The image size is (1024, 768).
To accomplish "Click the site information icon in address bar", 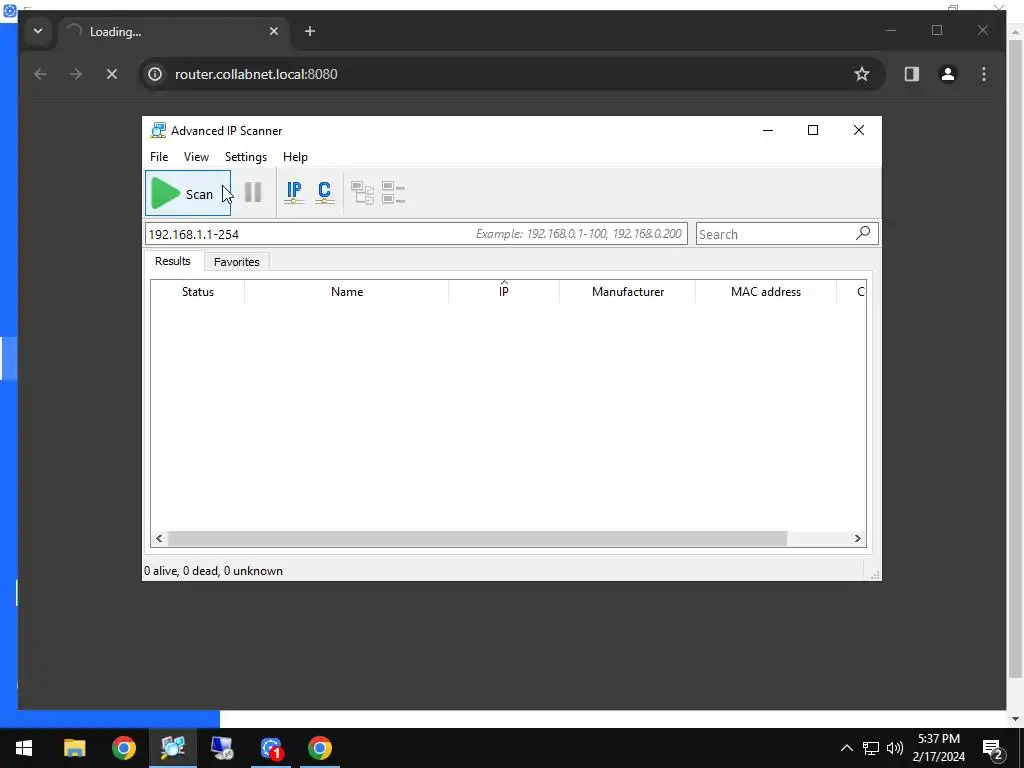I will tap(155, 74).
